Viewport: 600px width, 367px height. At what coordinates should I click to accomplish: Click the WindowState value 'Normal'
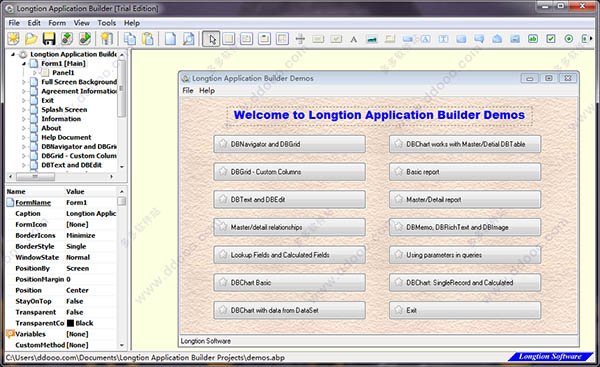(78, 258)
